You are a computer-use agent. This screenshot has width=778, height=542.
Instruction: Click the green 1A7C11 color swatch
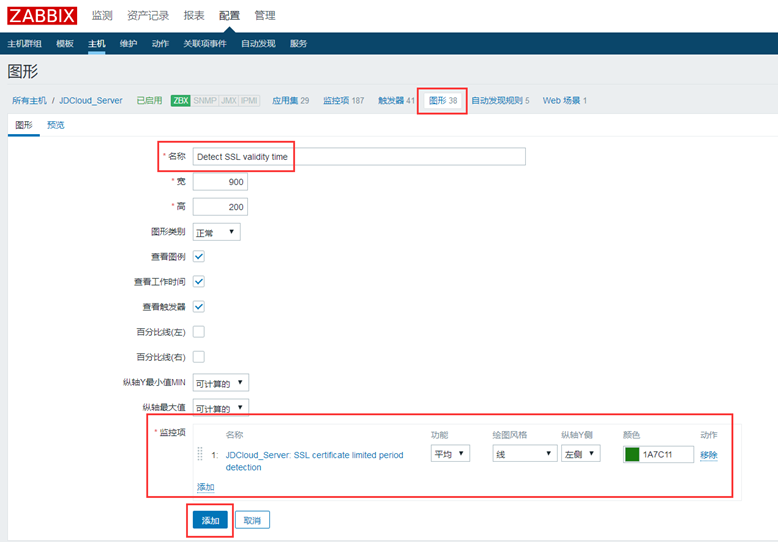(632, 454)
